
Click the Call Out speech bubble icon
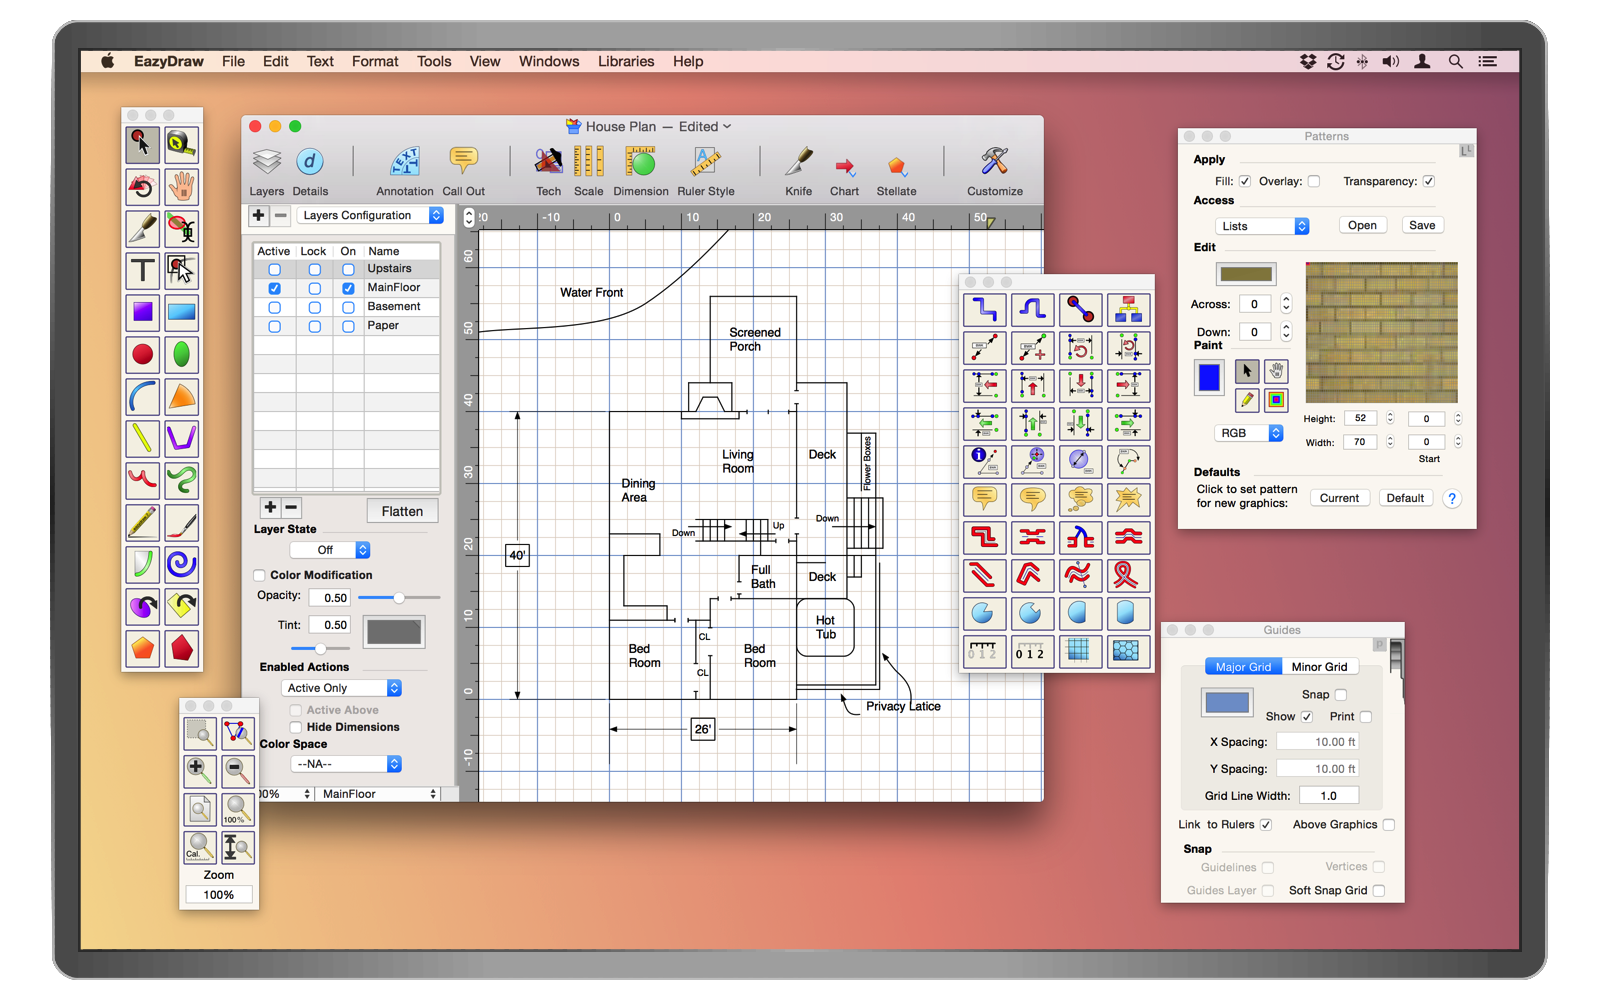tap(463, 162)
